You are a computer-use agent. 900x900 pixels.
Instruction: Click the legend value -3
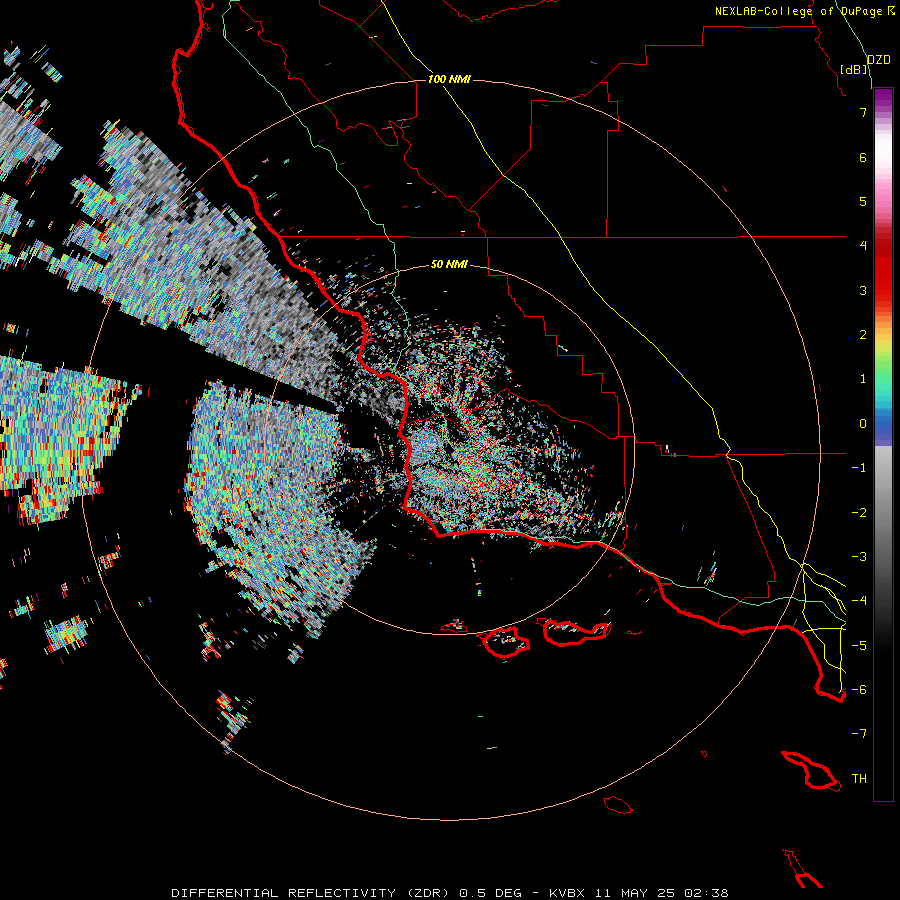tap(859, 556)
